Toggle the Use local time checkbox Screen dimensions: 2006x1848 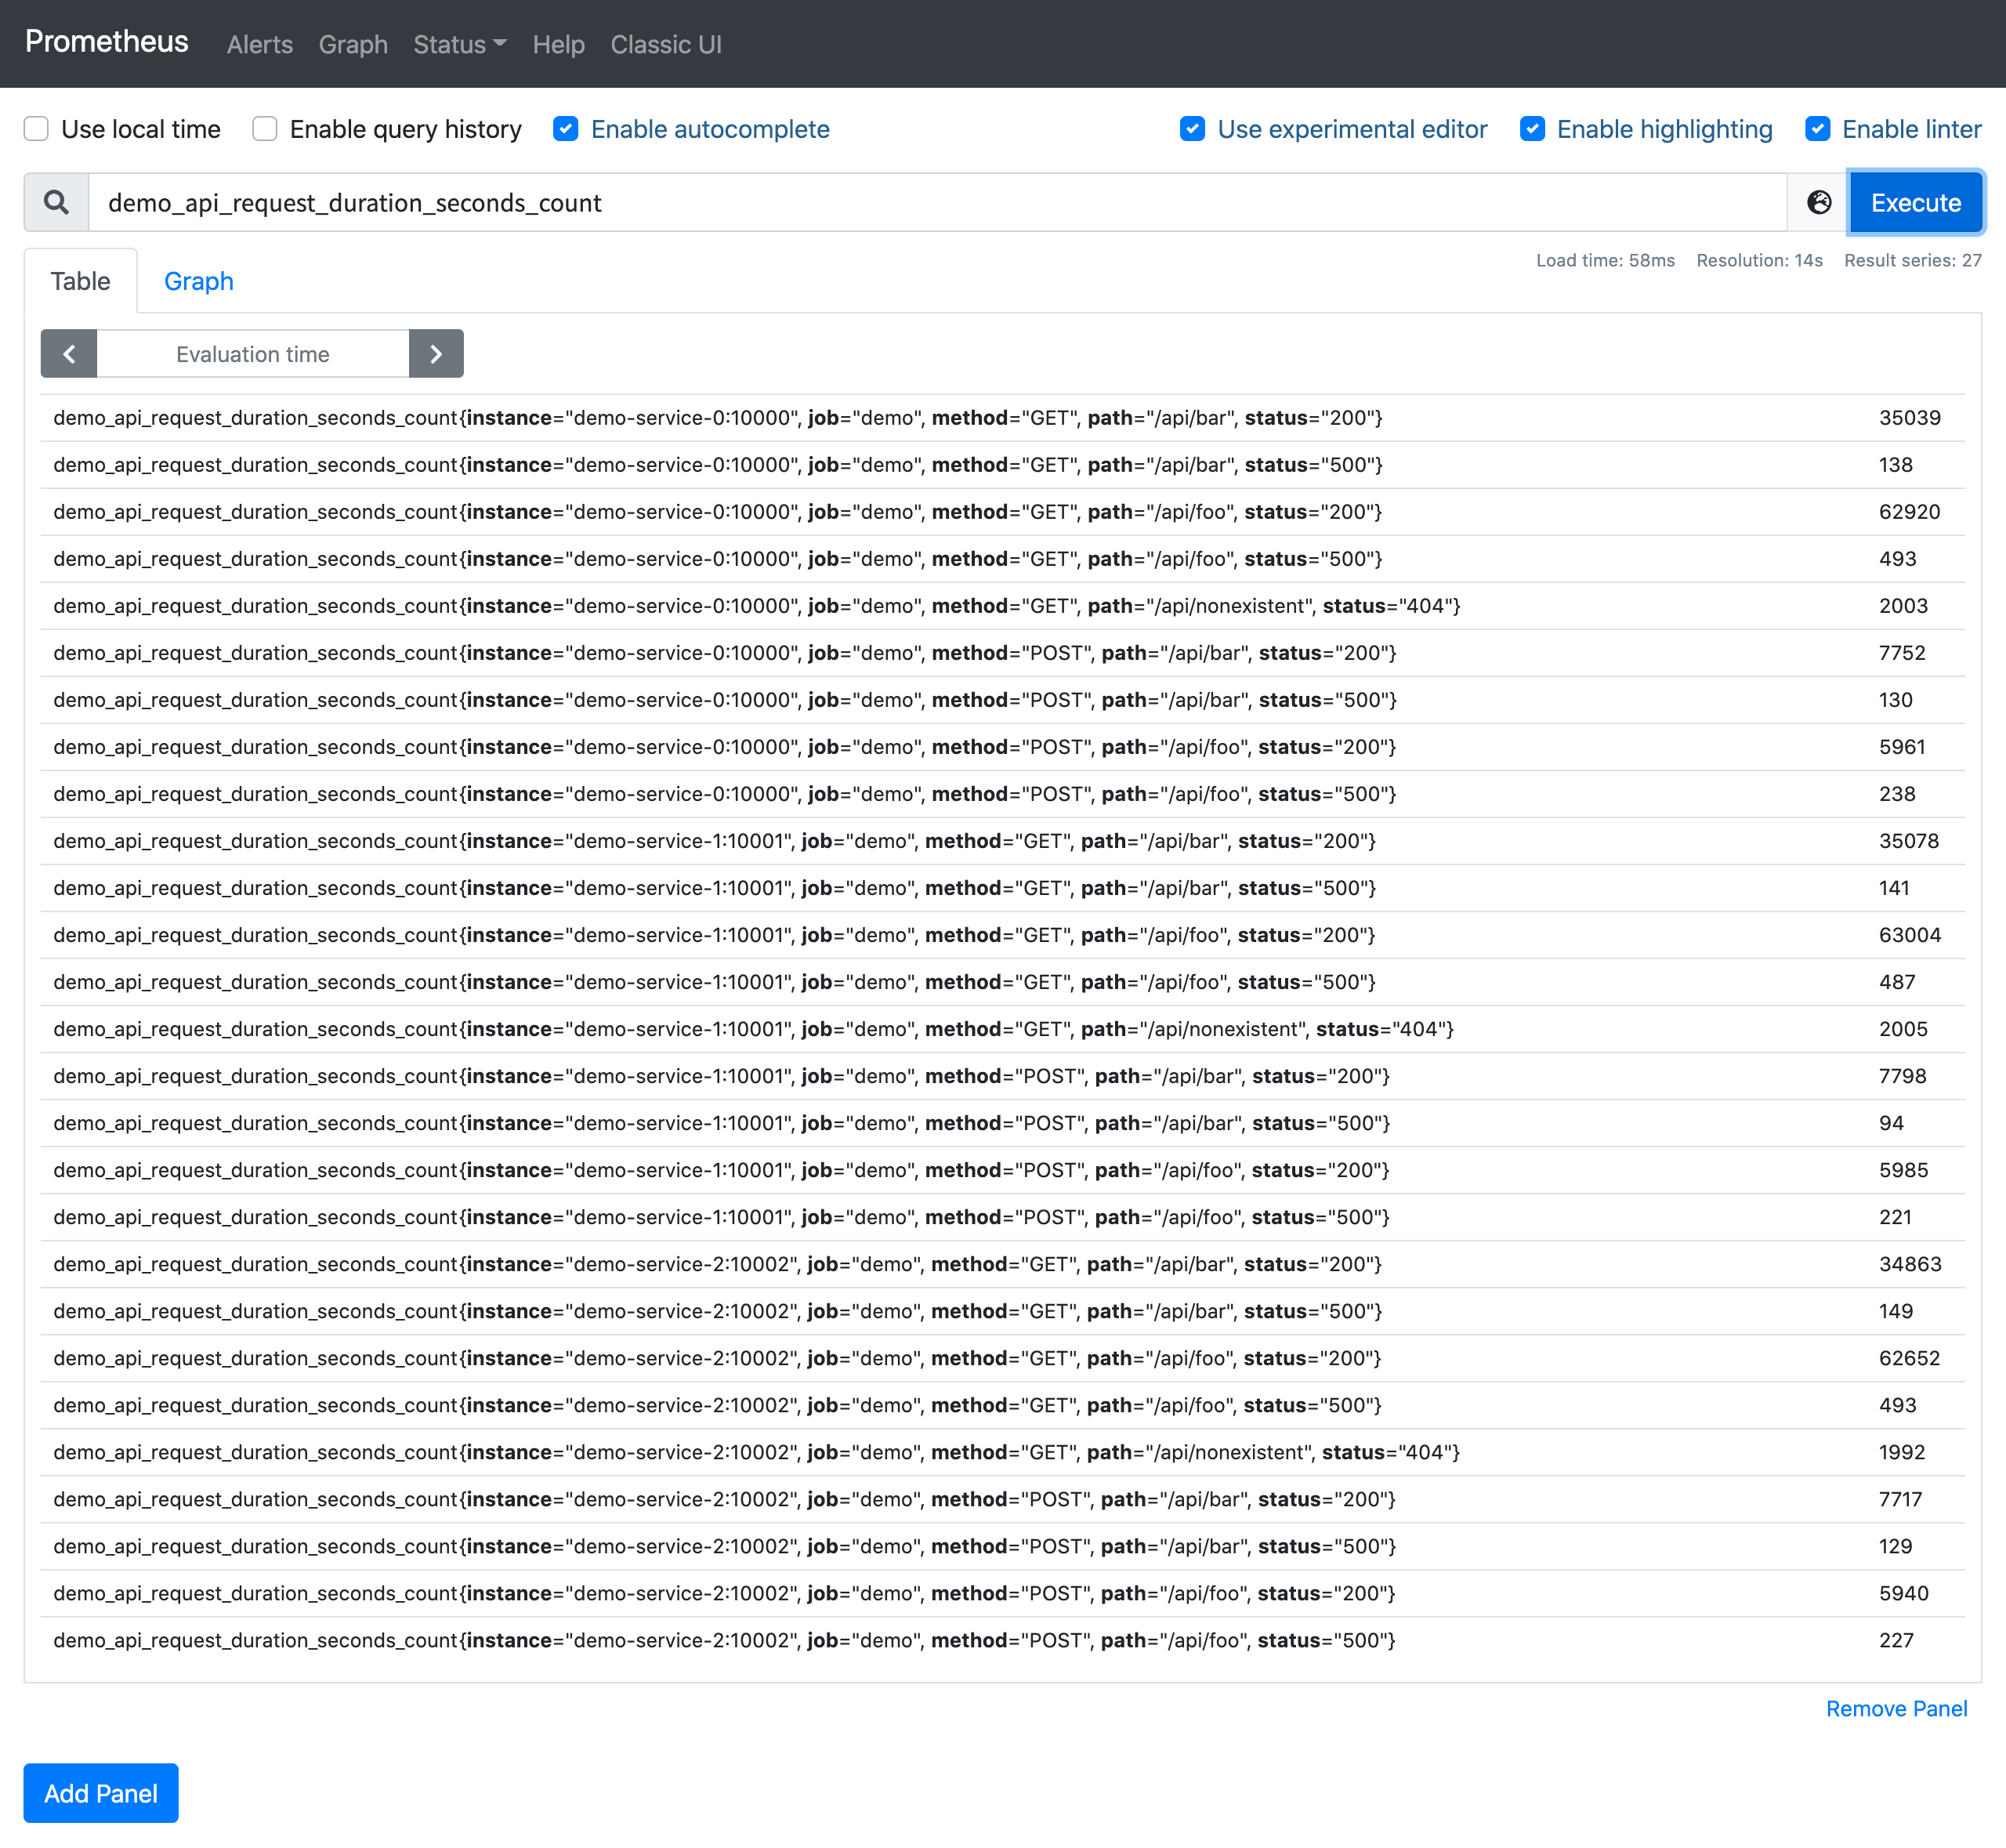coord(37,129)
